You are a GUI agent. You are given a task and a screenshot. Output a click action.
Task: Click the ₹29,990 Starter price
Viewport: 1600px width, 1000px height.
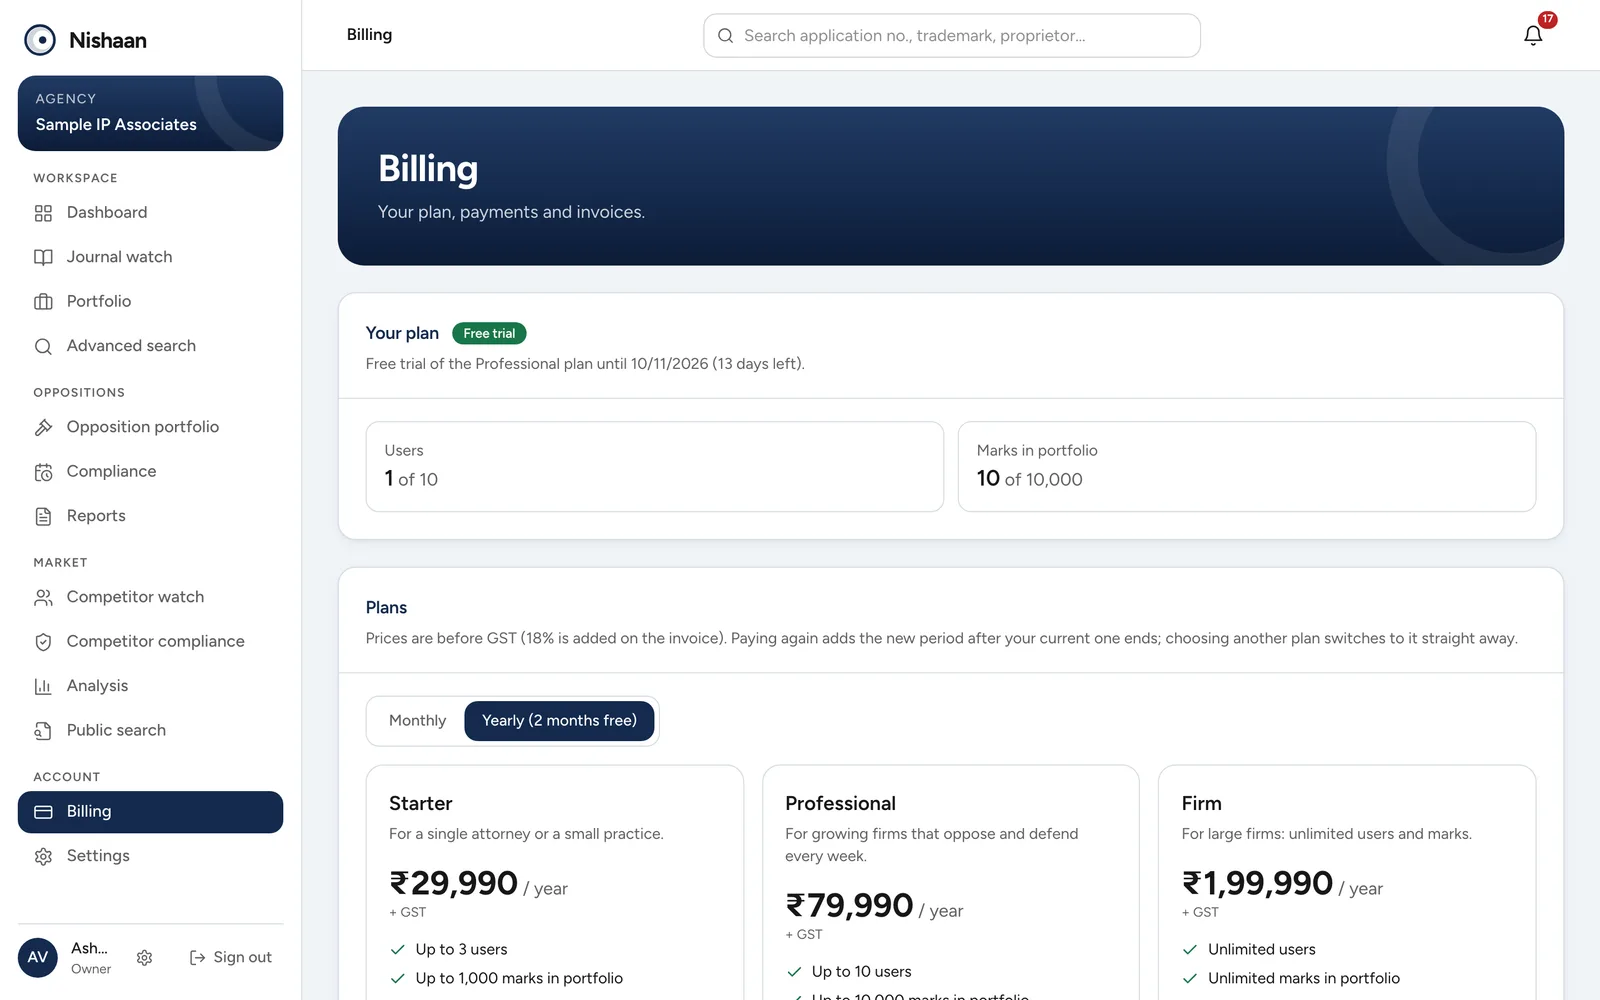[x=453, y=884]
